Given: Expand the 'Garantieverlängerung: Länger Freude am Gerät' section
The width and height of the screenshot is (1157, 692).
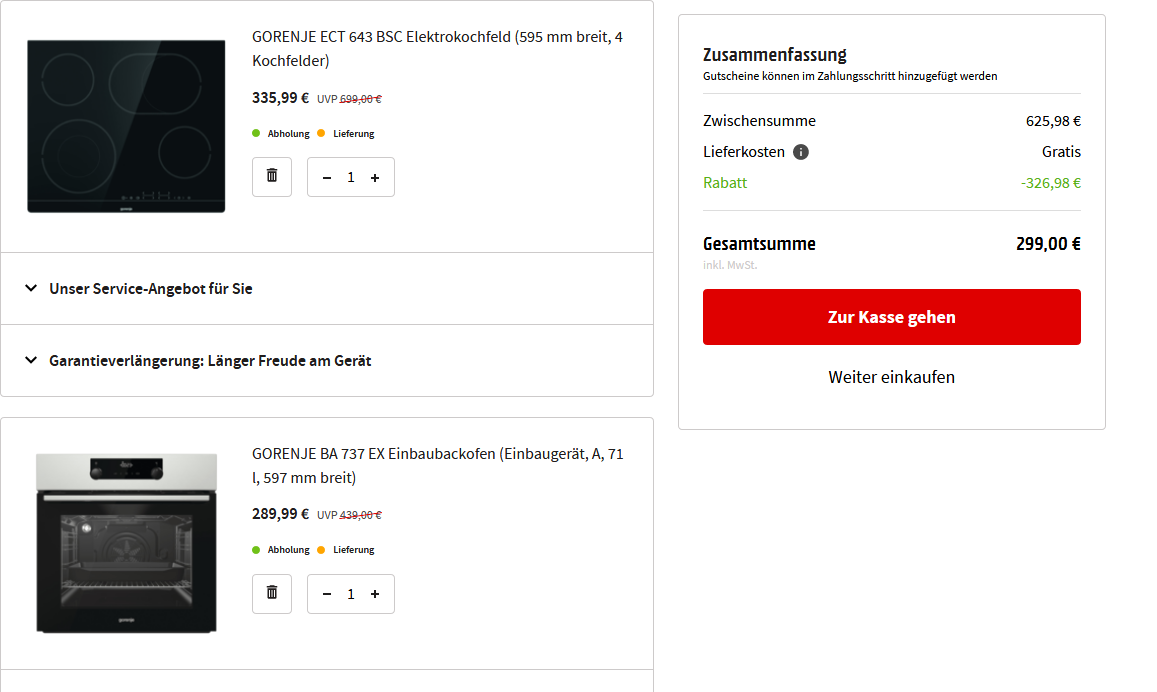Looking at the screenshot, I should pos(209,361).
